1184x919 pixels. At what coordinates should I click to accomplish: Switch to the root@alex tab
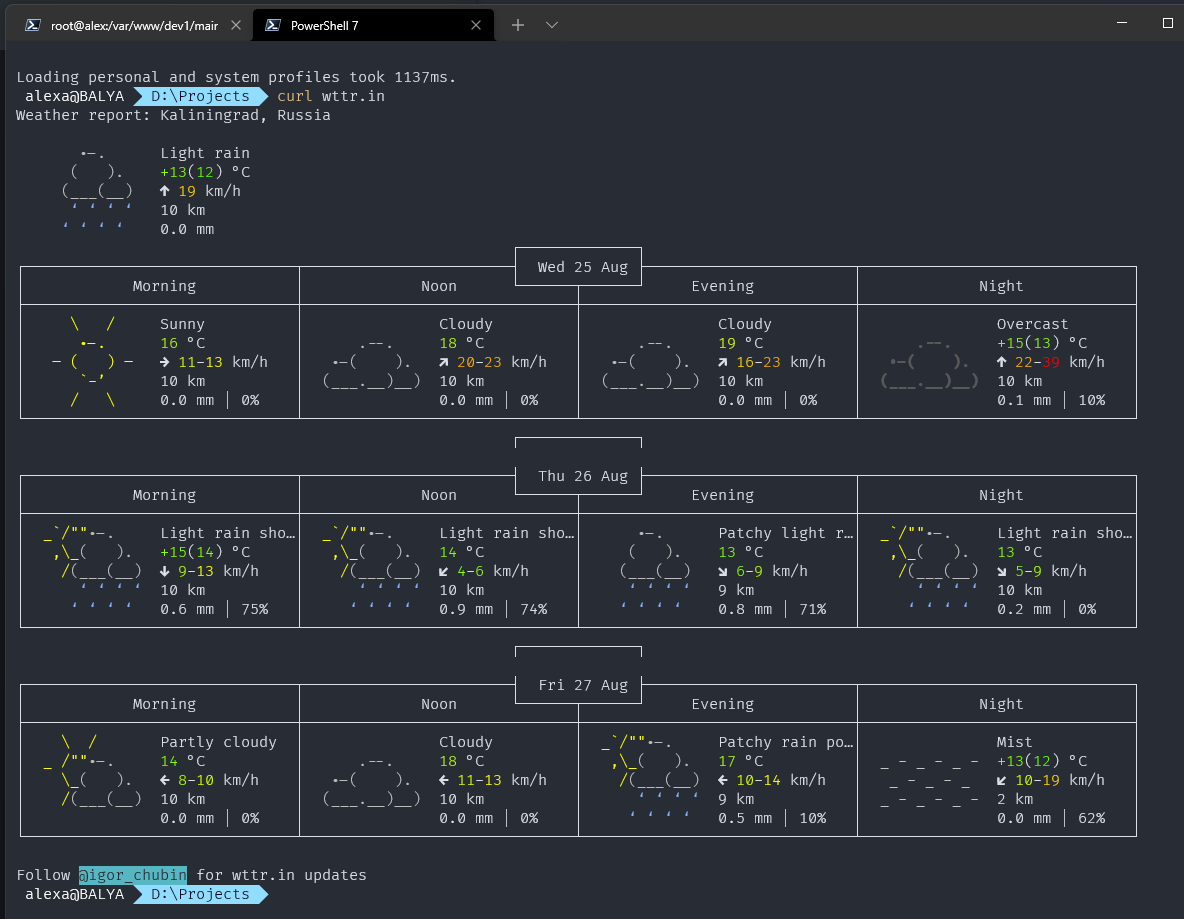tap(134, 26)
